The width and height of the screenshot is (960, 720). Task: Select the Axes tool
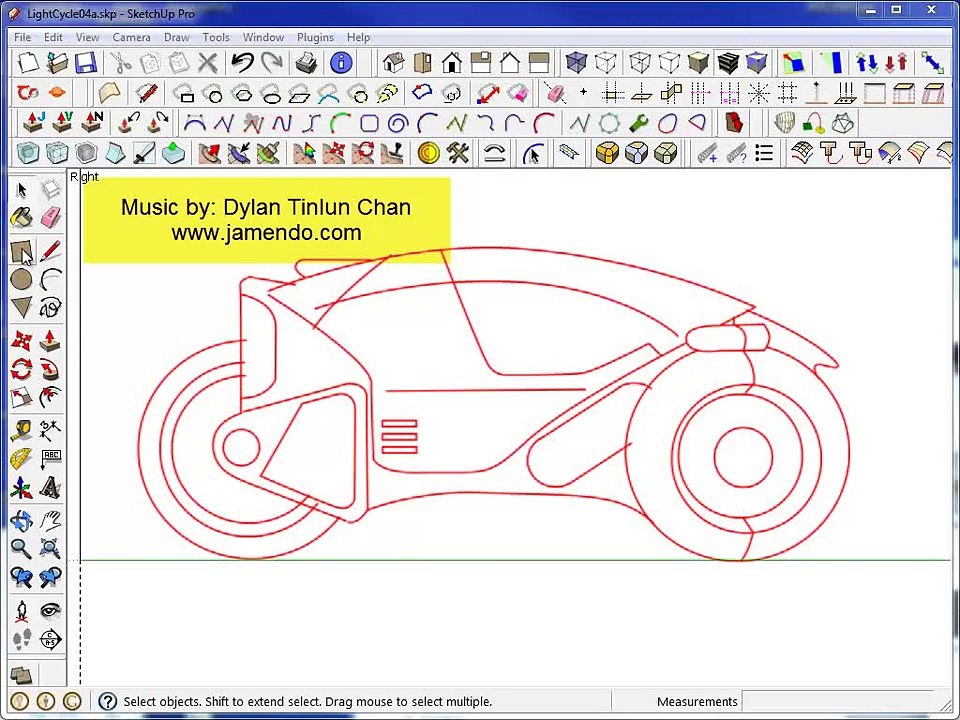coord(21,488)
